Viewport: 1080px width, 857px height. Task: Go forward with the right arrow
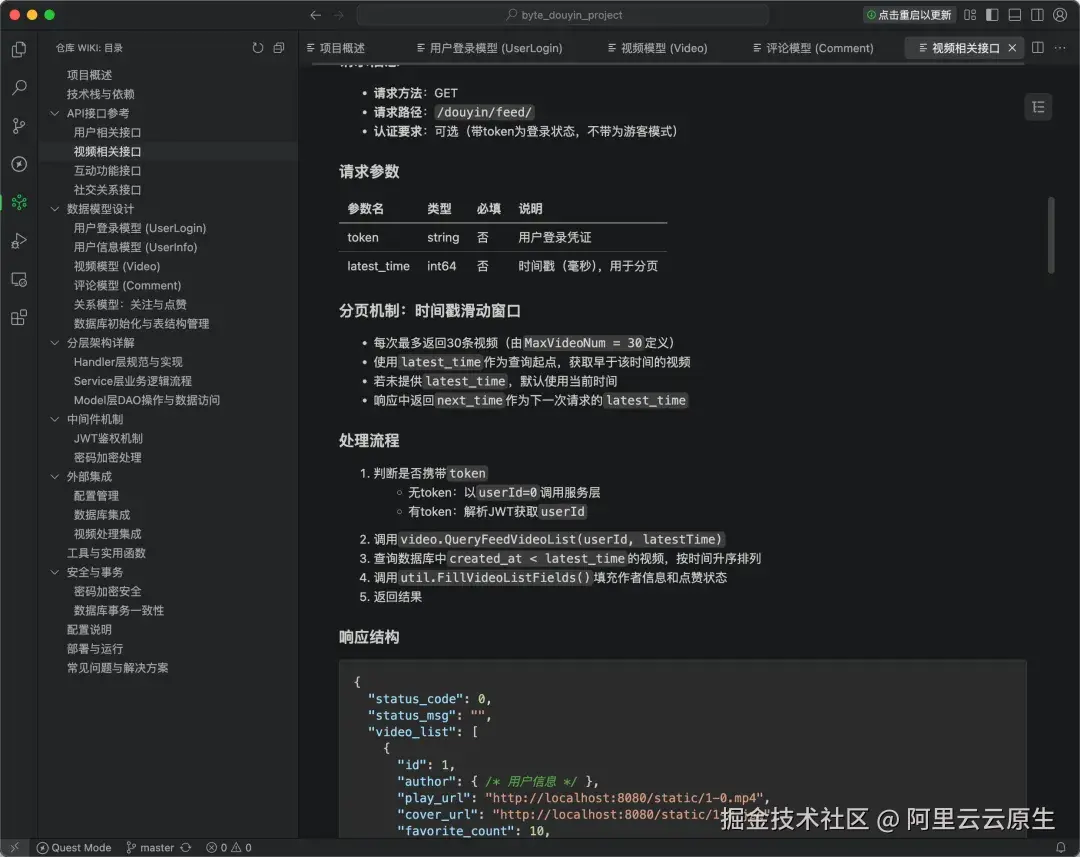[338, 15]
